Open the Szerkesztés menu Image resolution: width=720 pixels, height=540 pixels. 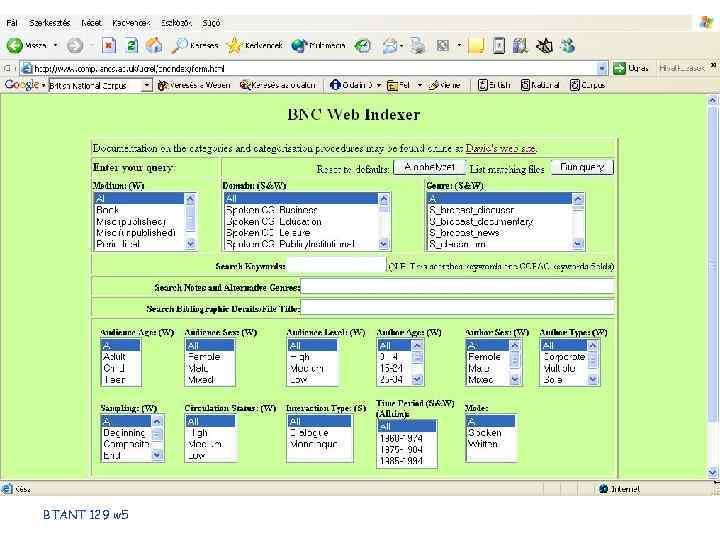[x=49, y=22]
